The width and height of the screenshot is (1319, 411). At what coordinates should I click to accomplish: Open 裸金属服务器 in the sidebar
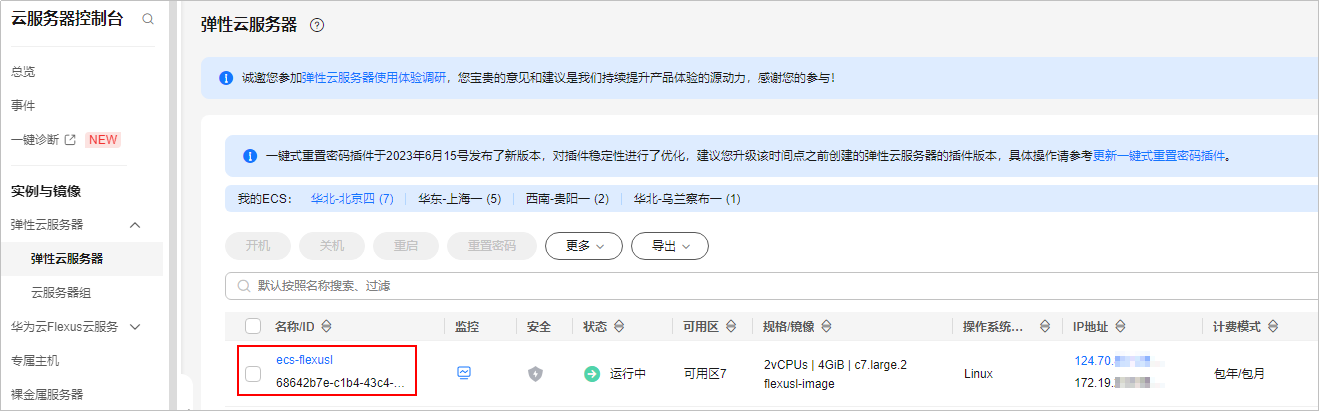pos(48,394)
